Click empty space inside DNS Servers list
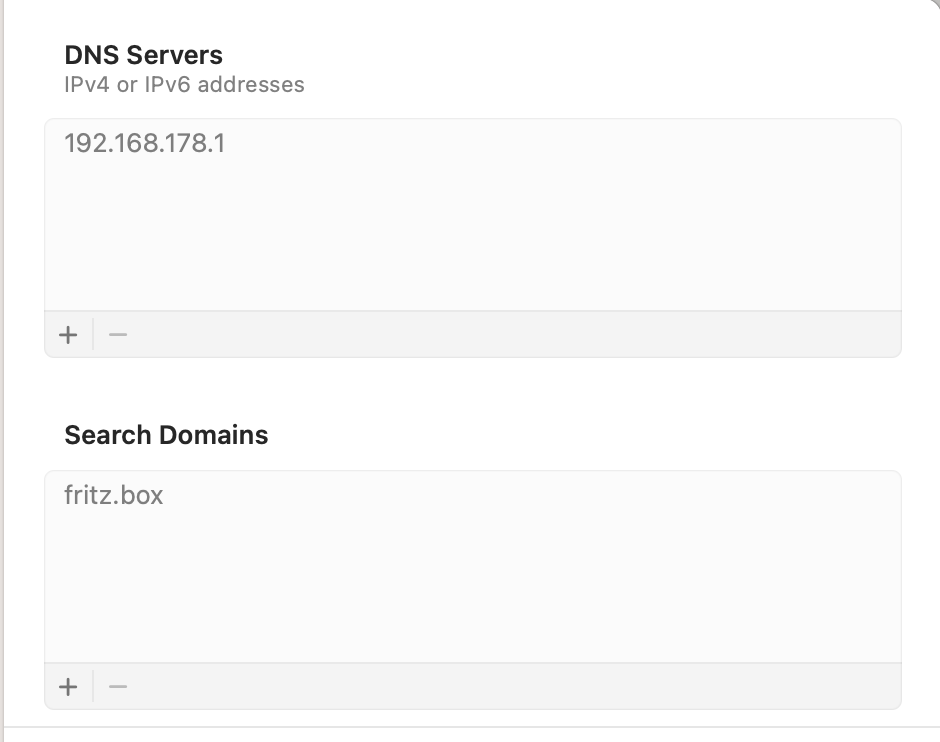 pos(470,240)
